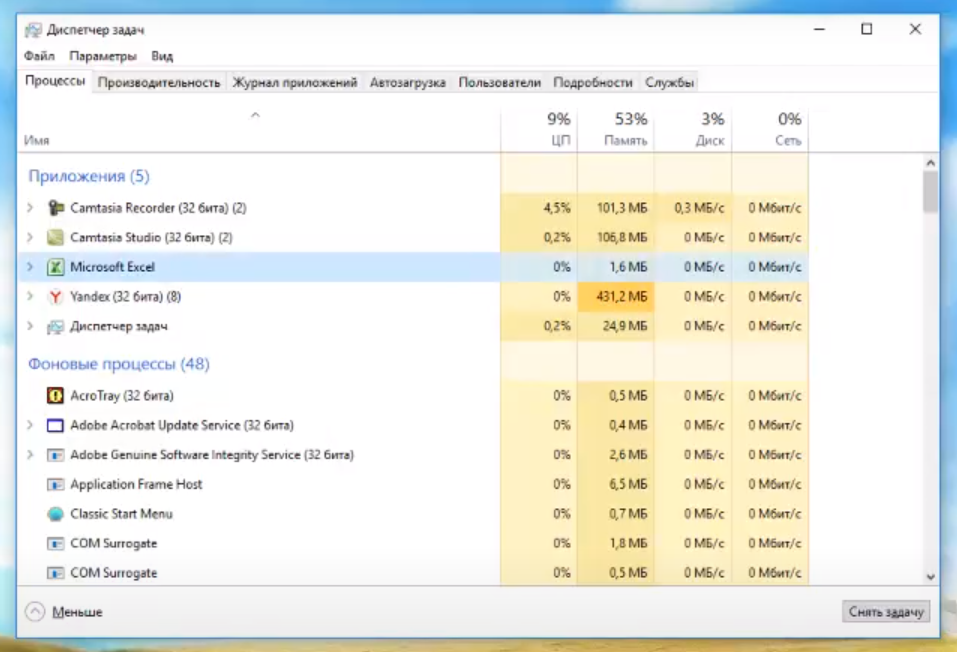Expand Adobe Genuine Software Integrity Service
Image resolution: width=957 pixels, height=652 pixels.
click(30, 455)
